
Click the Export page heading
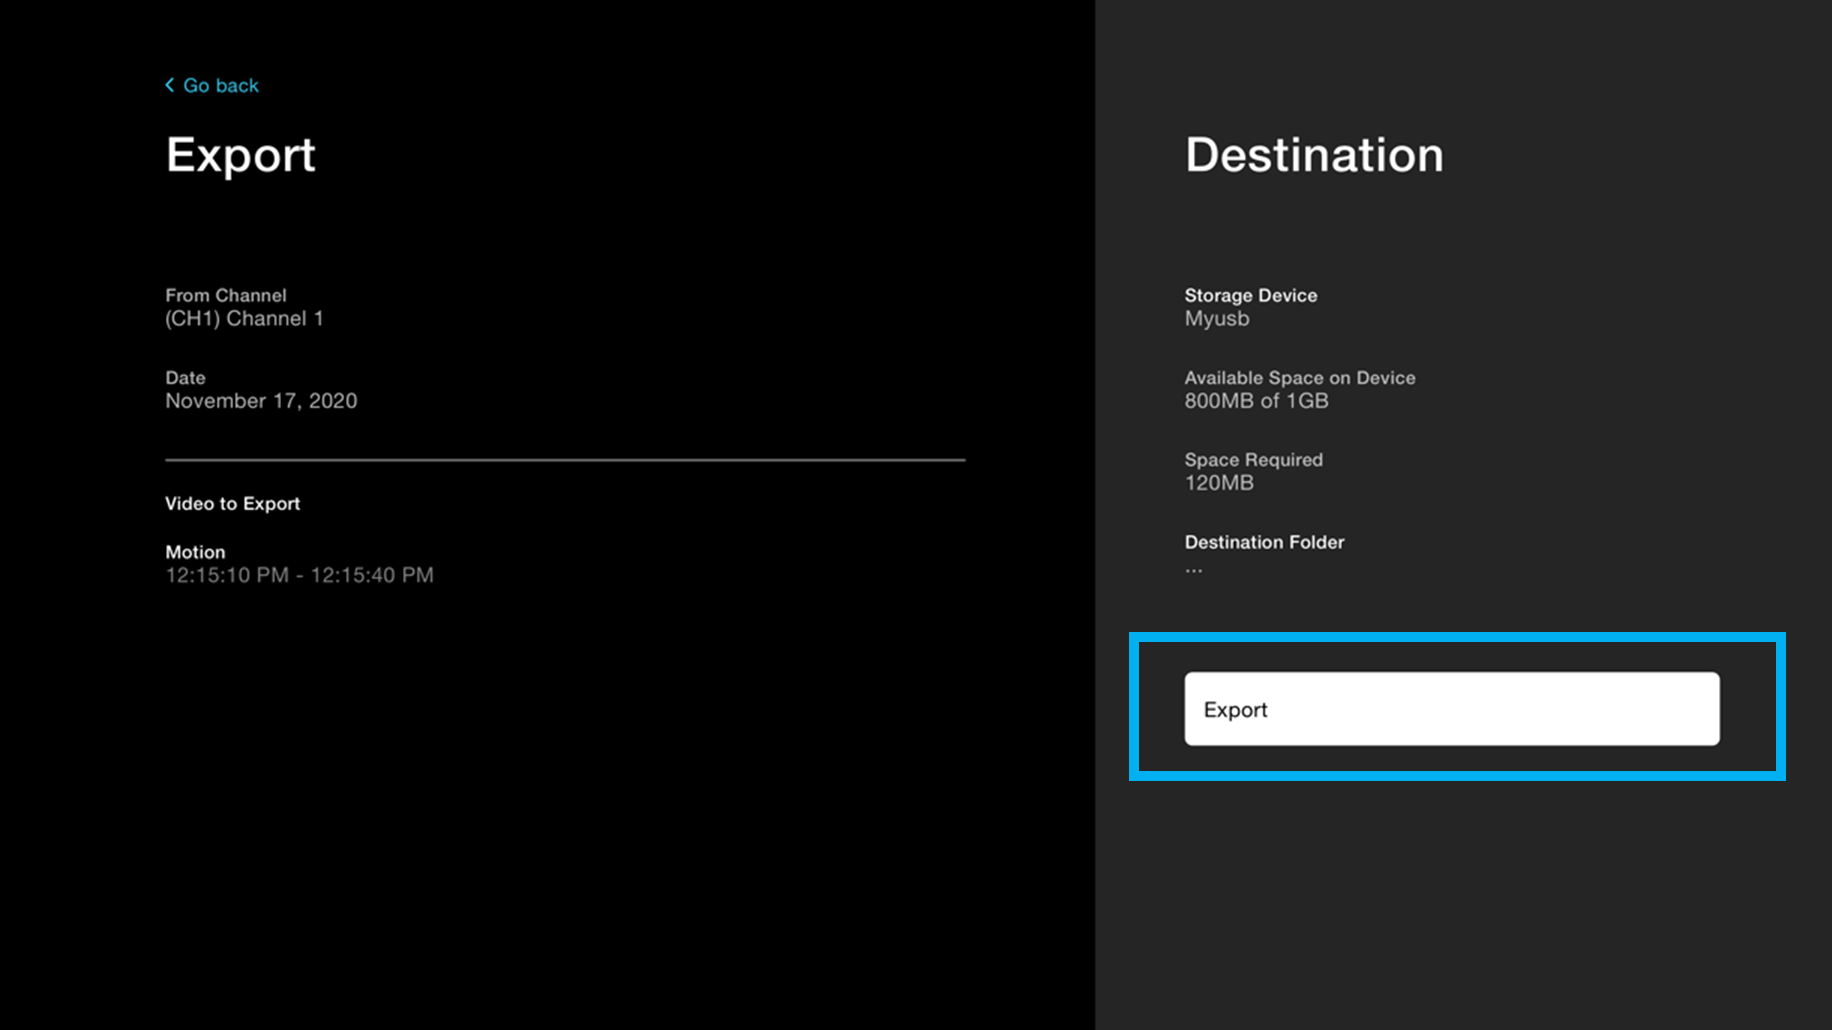pos(241,156)
